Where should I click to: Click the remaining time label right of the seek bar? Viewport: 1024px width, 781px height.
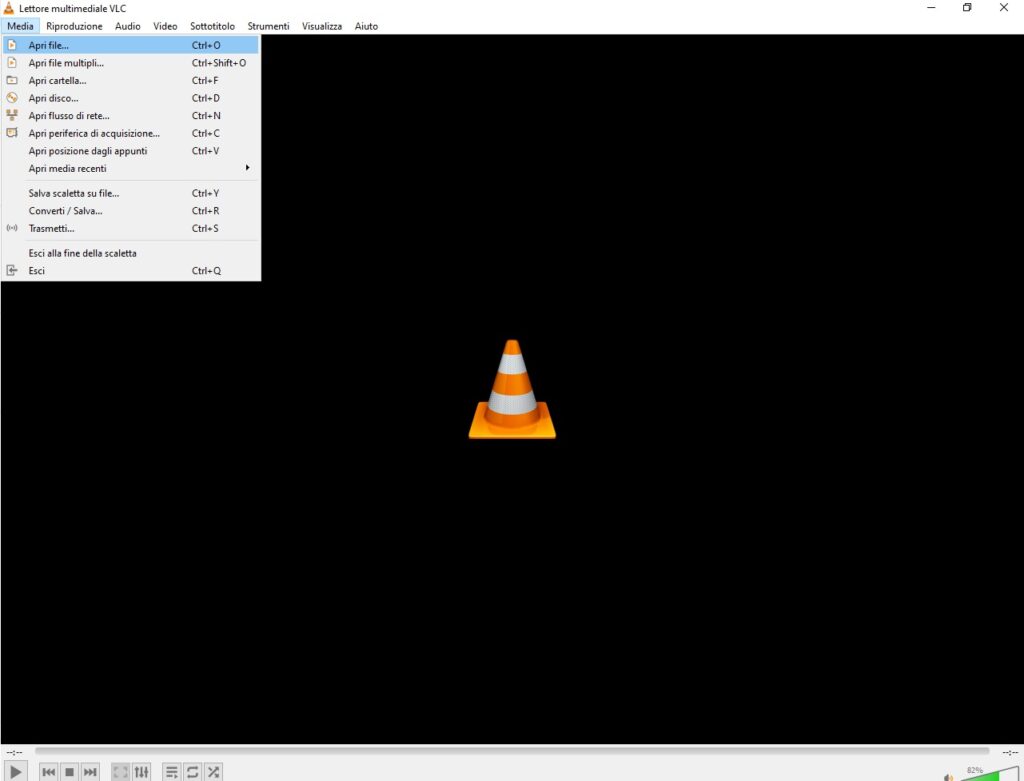click(x=1010, y=752)
